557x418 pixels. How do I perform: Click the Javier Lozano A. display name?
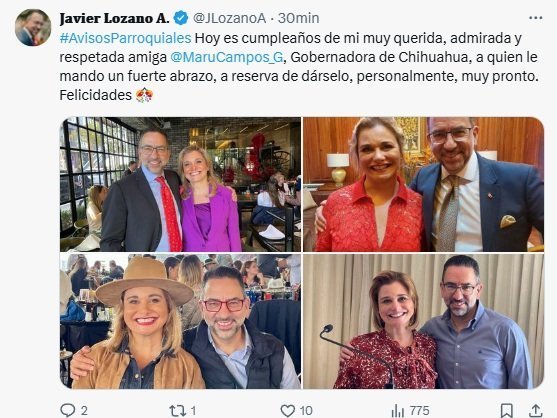click(x=114, y=18)
